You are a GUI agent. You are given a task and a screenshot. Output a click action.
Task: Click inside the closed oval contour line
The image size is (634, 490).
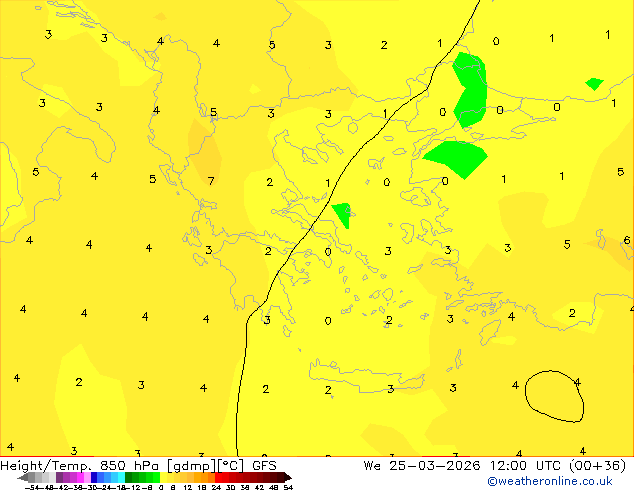554,397
